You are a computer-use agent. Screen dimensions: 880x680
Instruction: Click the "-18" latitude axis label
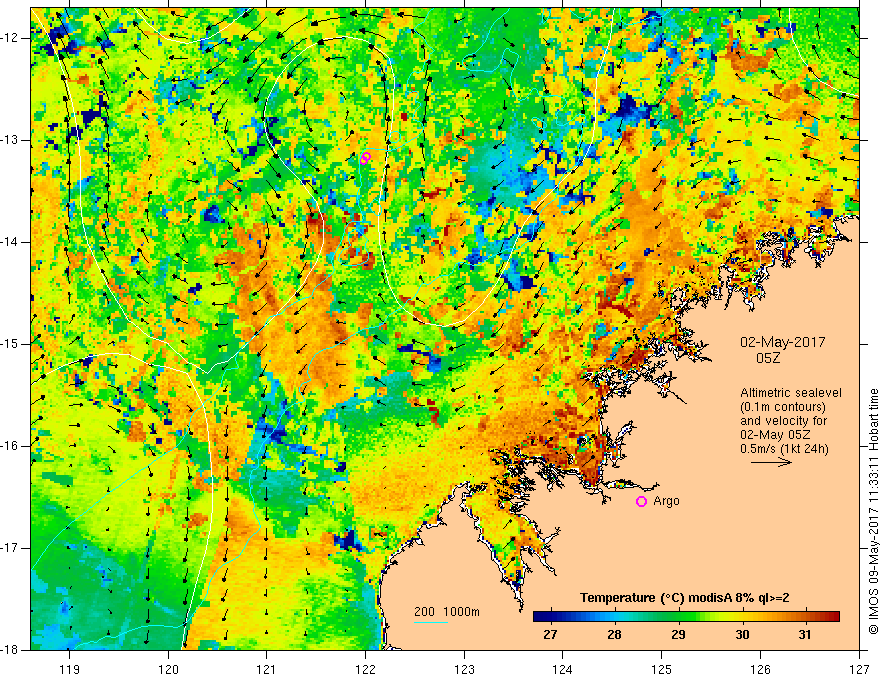pos(11,649)
